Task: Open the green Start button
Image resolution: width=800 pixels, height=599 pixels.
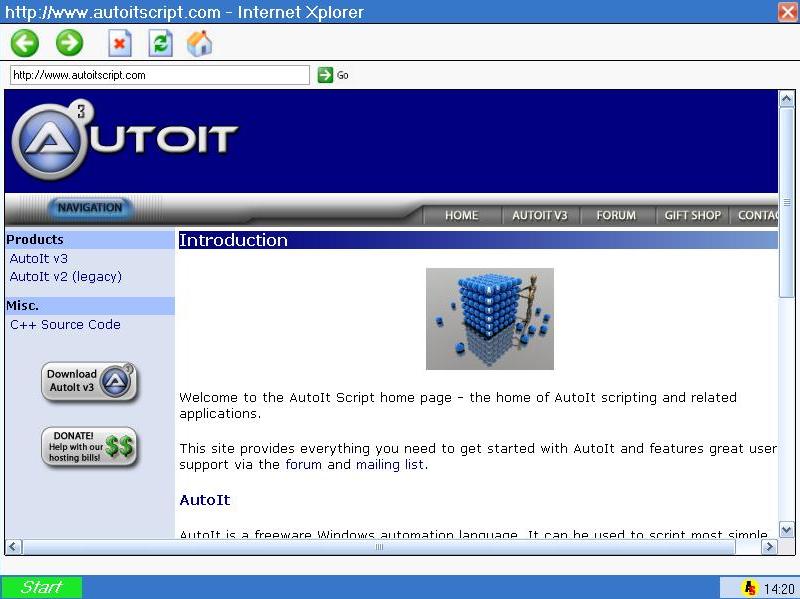Action: pos(41,587)
